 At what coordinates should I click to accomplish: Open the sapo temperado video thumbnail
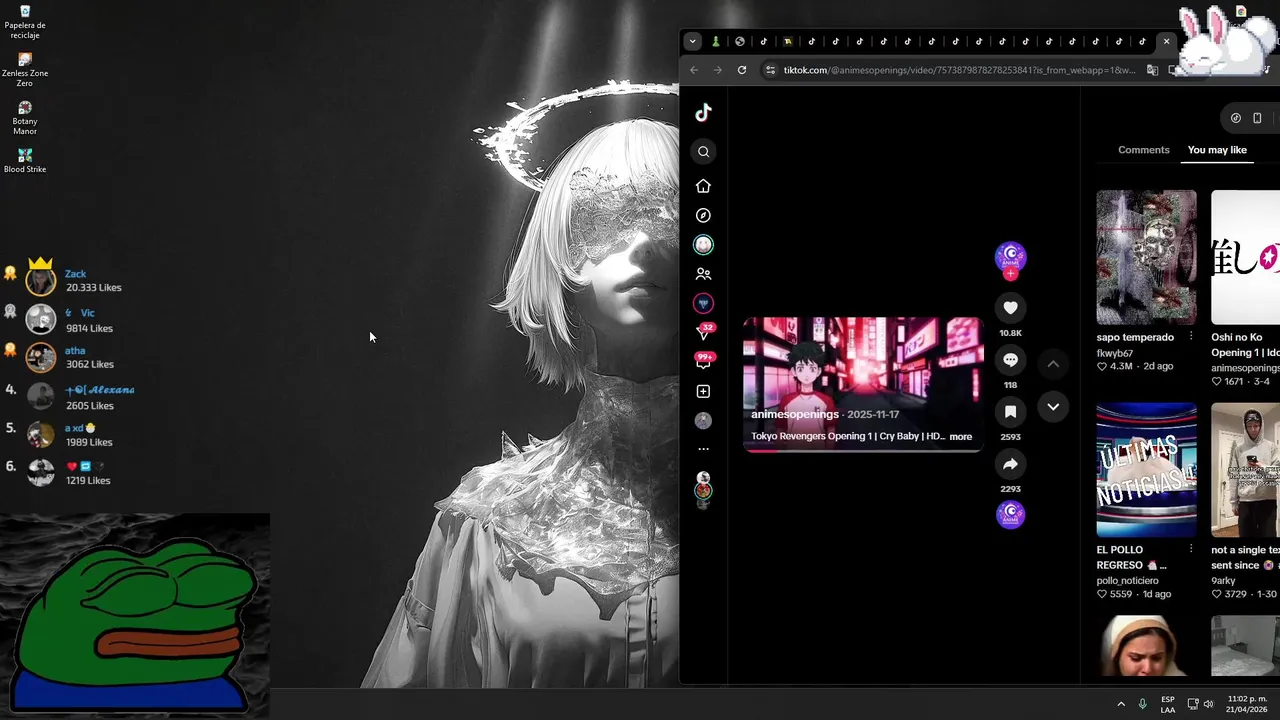coord(1146,257)
